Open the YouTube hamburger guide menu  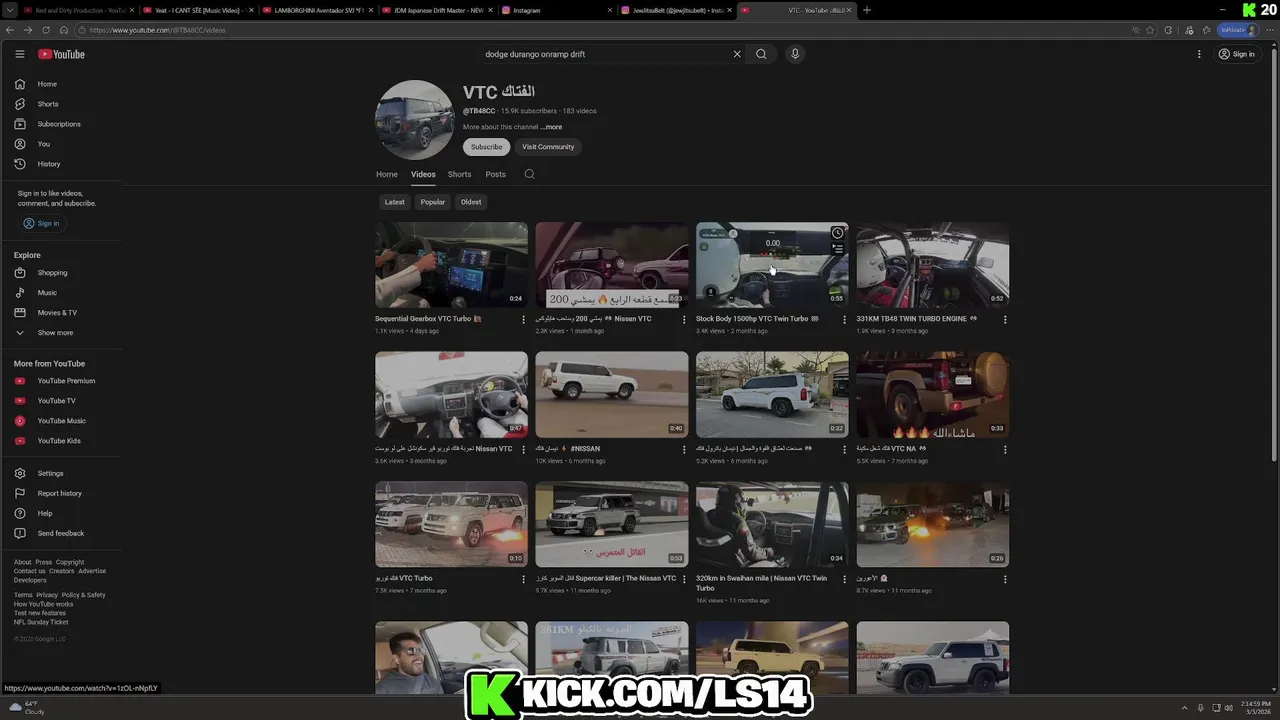[19, 54]
